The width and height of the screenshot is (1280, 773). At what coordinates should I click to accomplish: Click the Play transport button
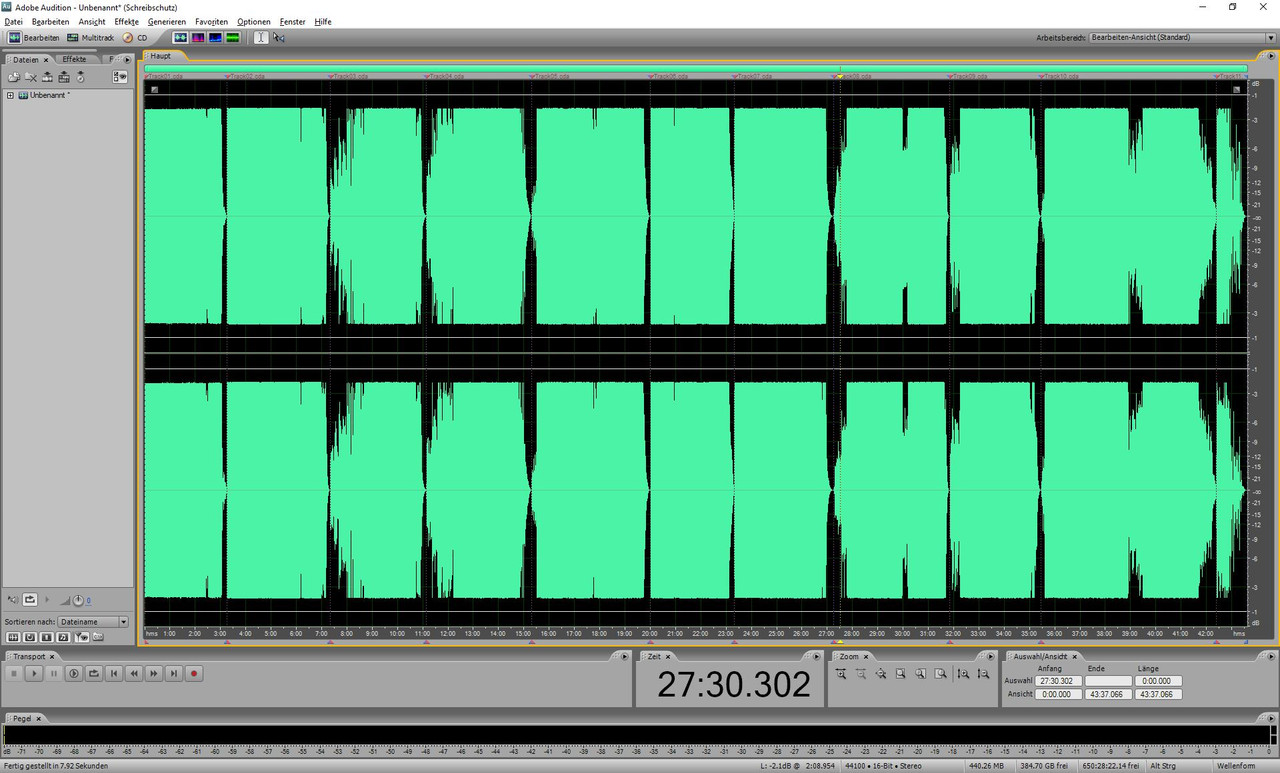pos(34,674)
